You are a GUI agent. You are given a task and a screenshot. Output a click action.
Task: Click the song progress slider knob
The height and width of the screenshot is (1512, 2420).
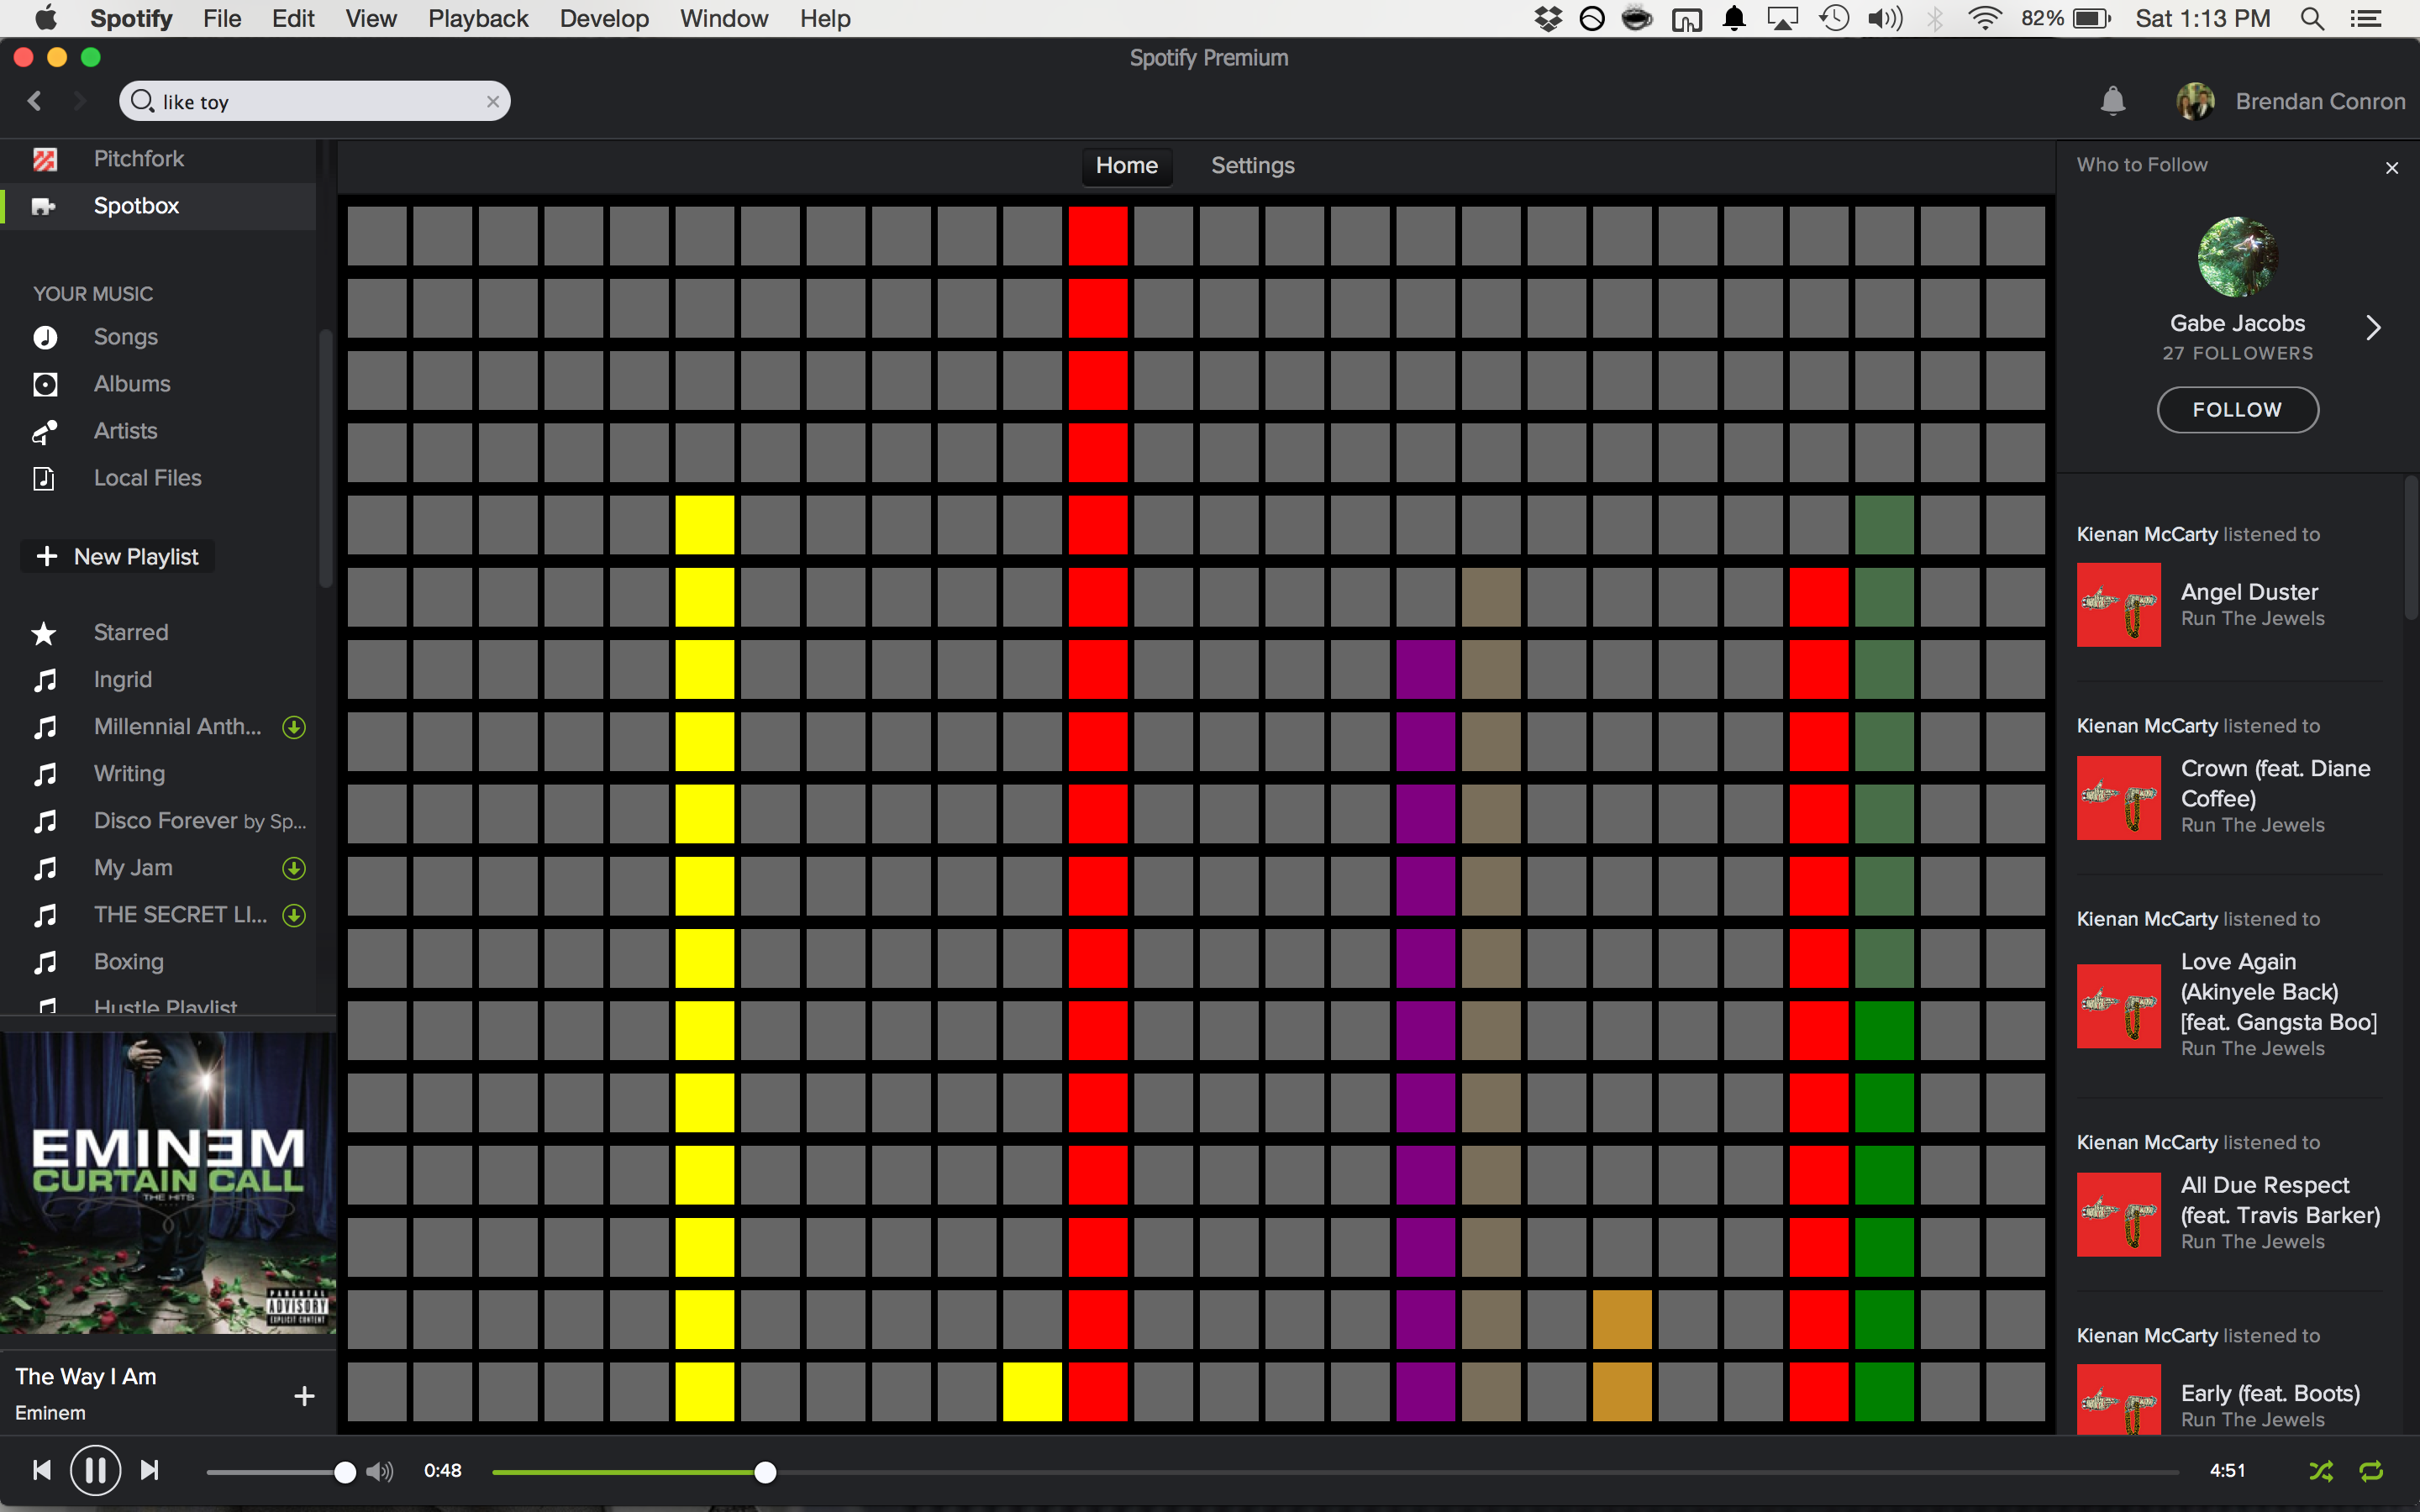[765, 1471]
